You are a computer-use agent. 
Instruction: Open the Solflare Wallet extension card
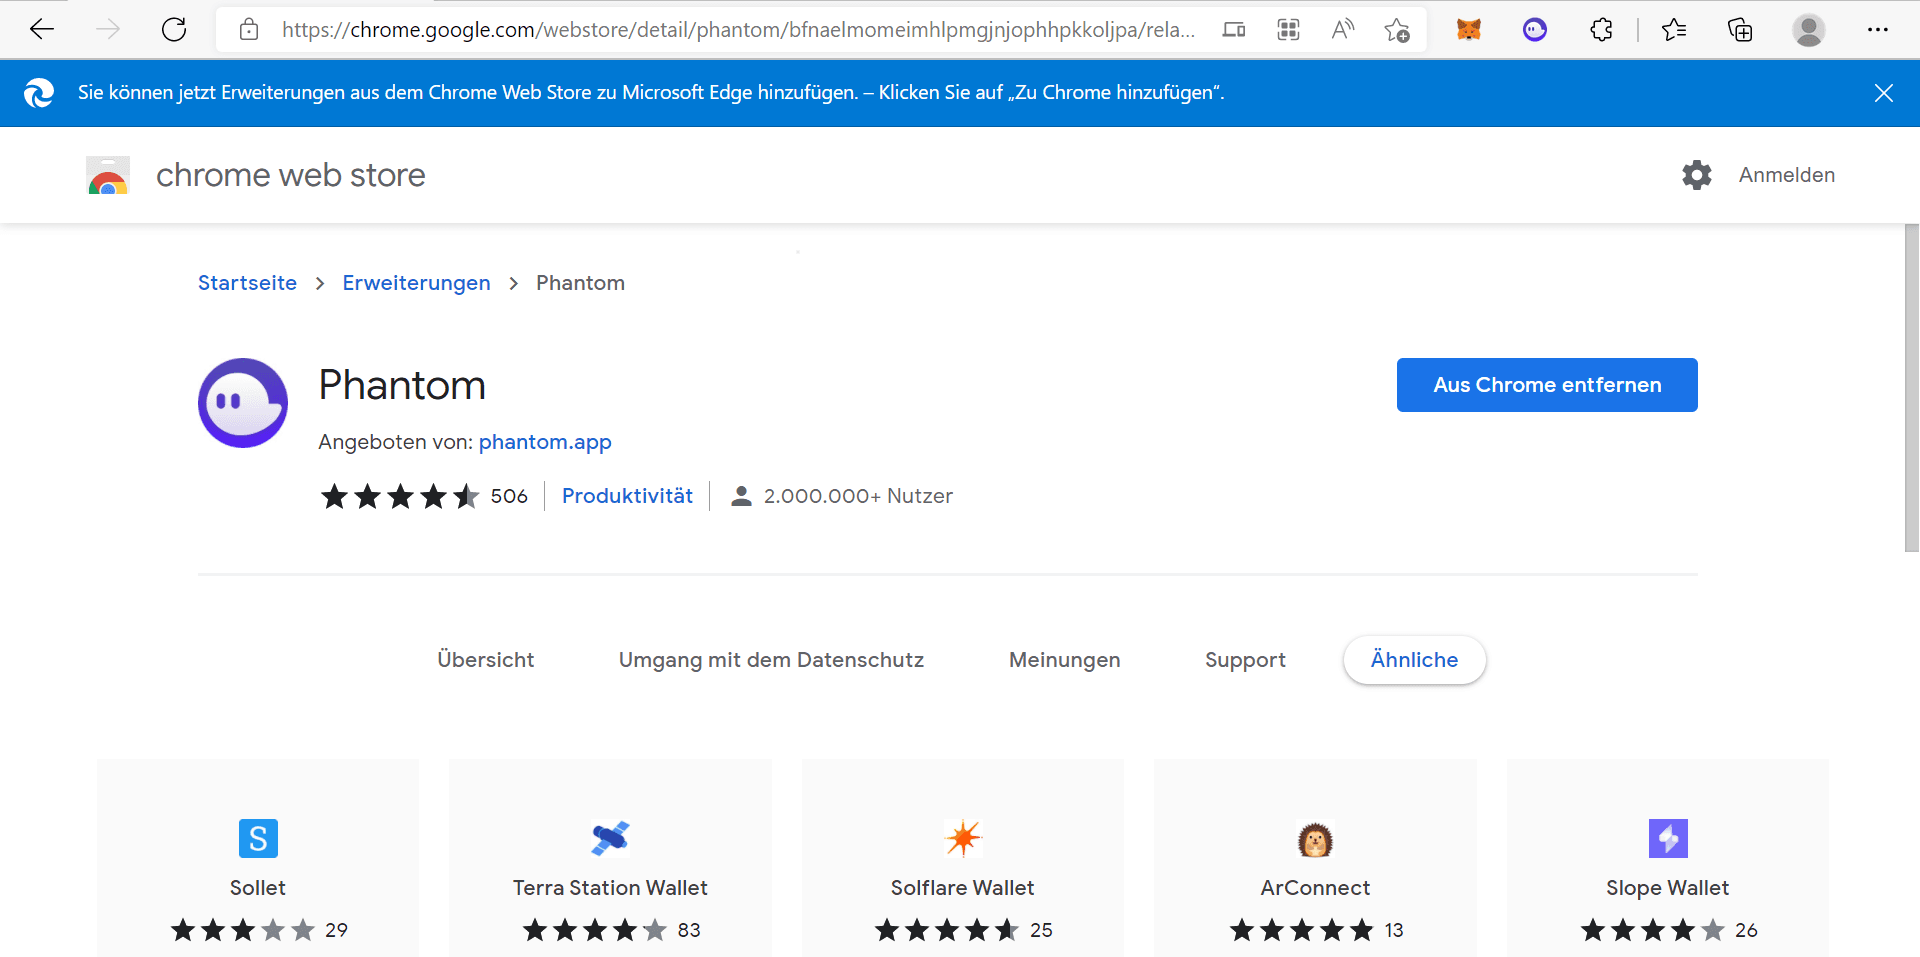(962, 860)
